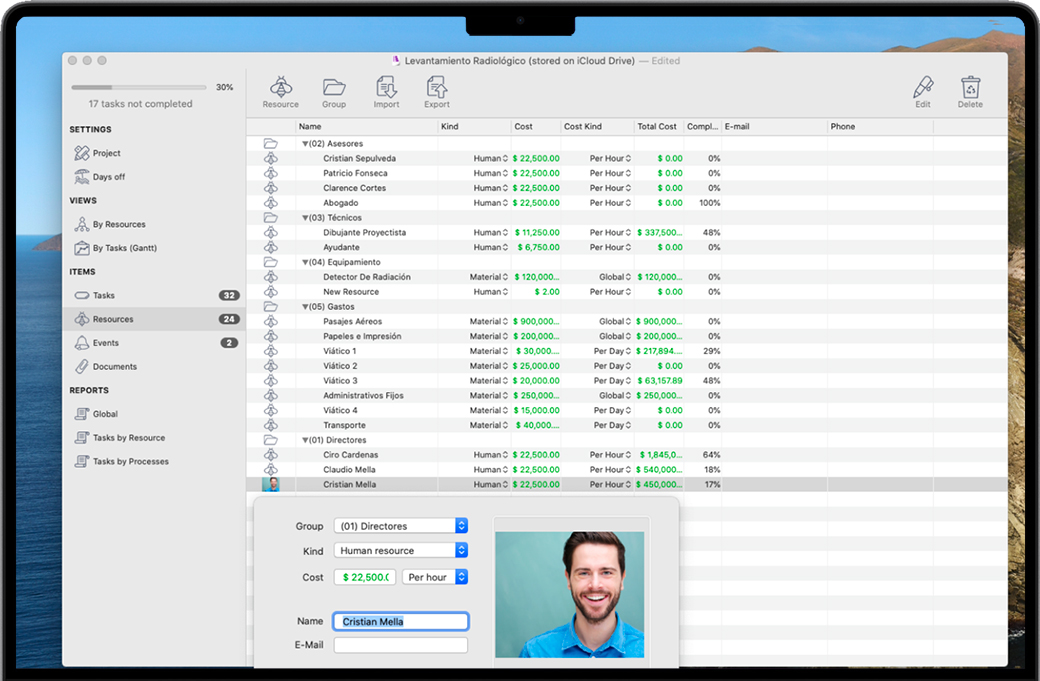Click the Delete trash icon

[970, 88]
